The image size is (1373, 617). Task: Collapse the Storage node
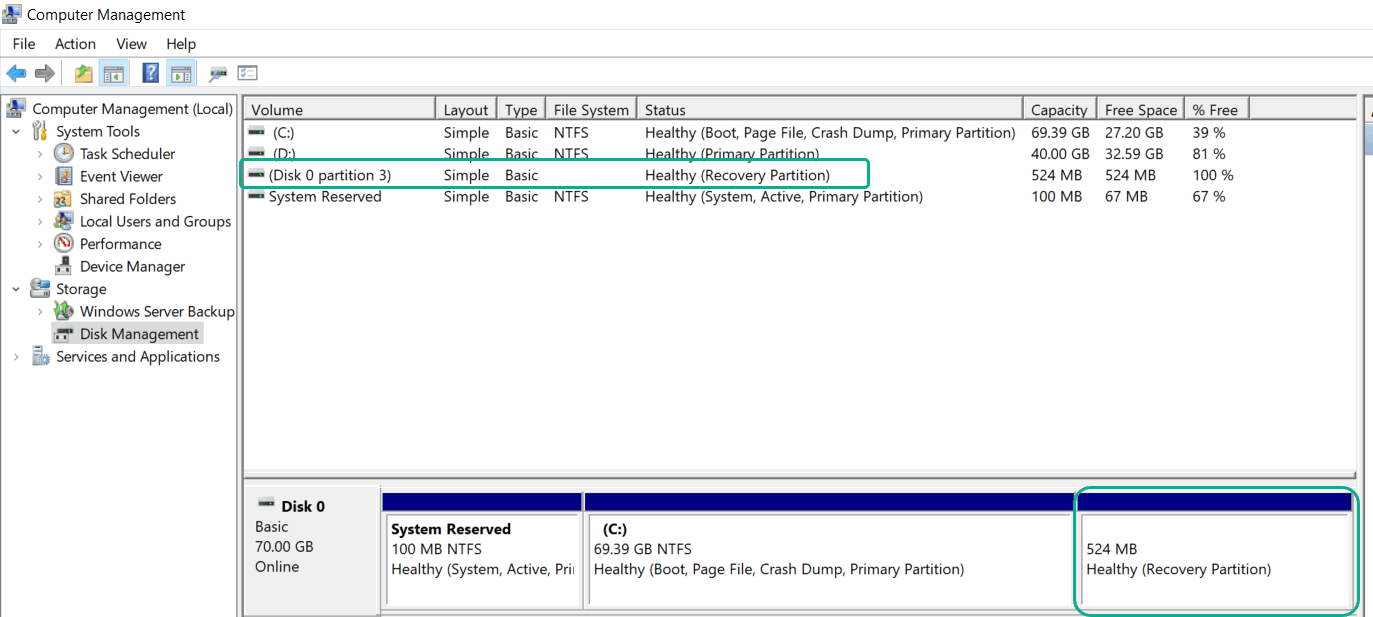16,288
